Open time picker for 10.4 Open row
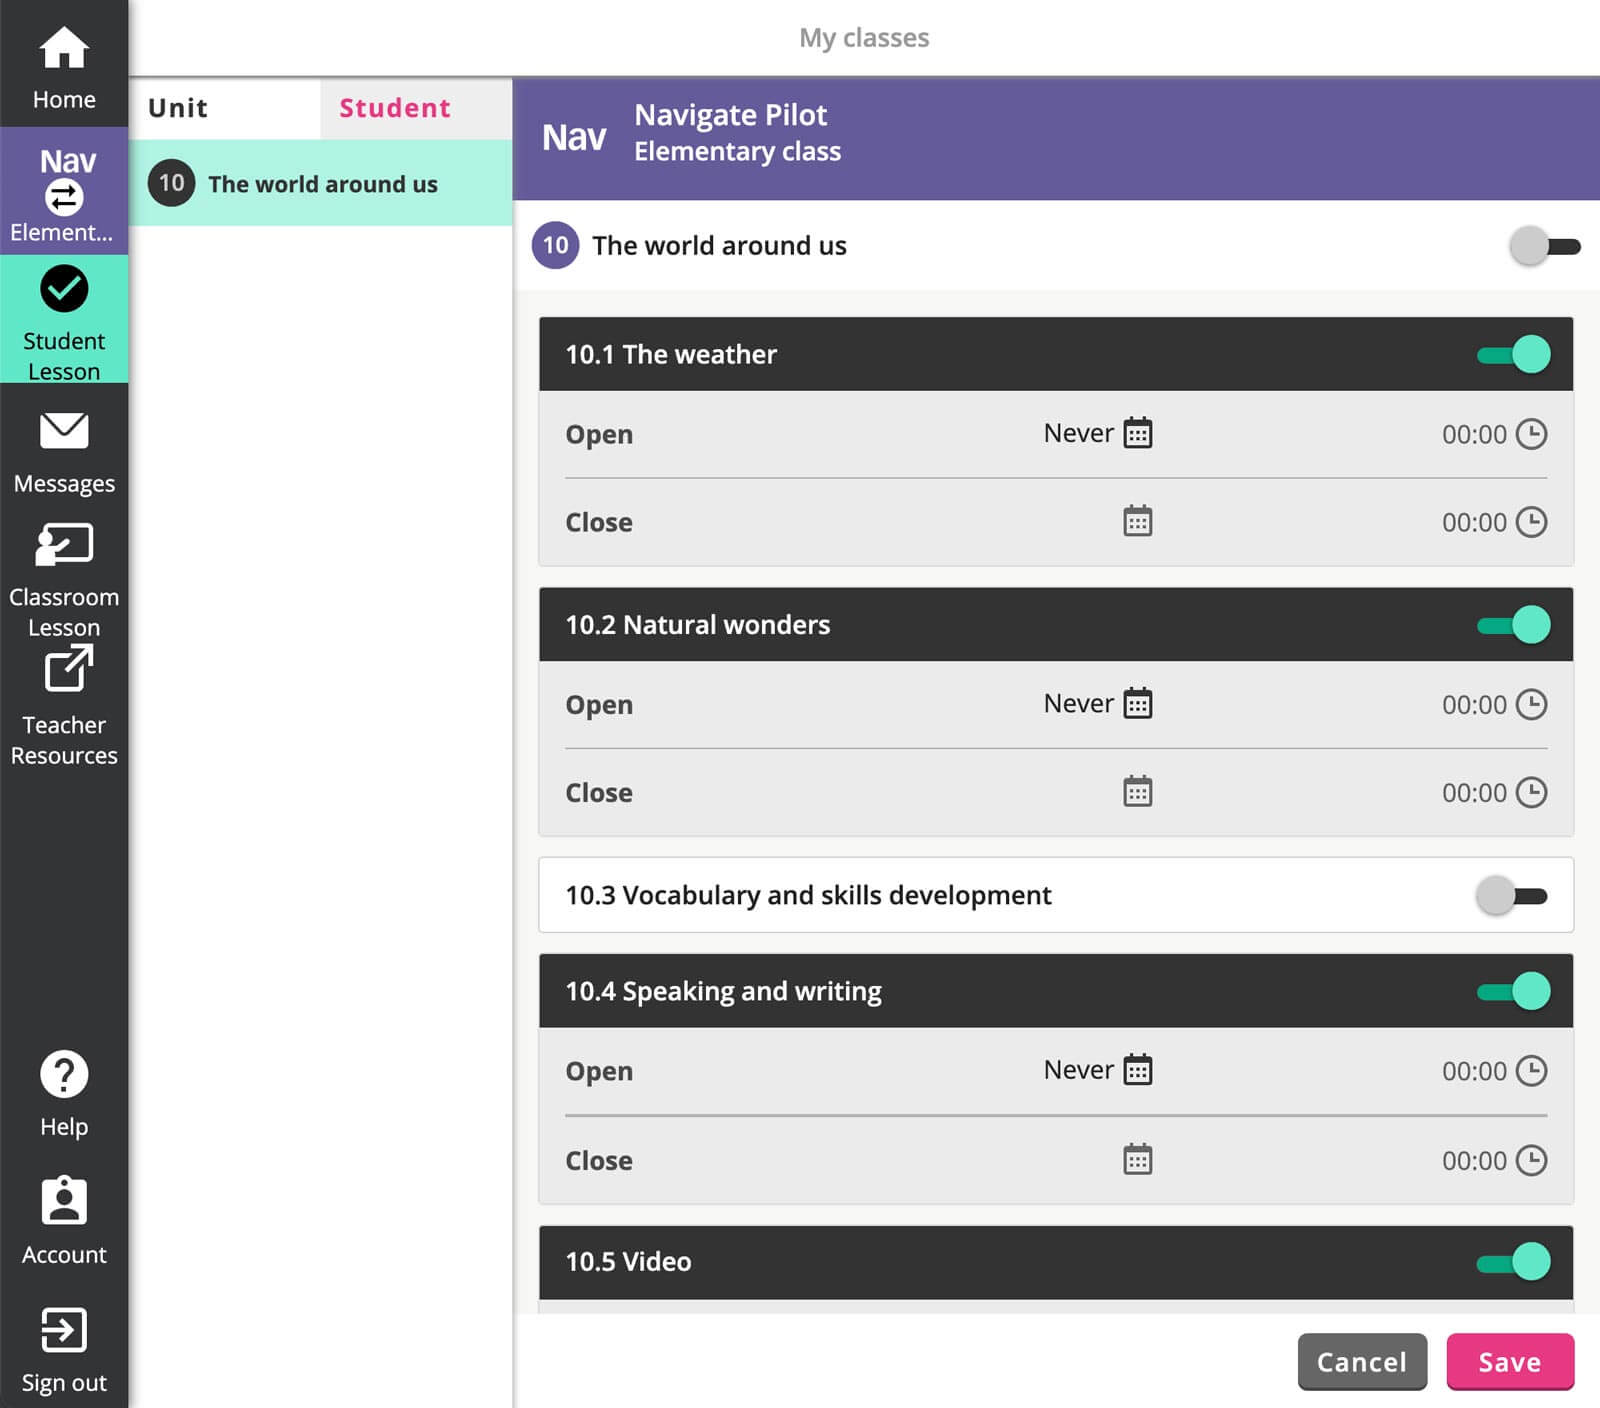Viewport: 1600px width, 1408px height. pos(1531,1071)
